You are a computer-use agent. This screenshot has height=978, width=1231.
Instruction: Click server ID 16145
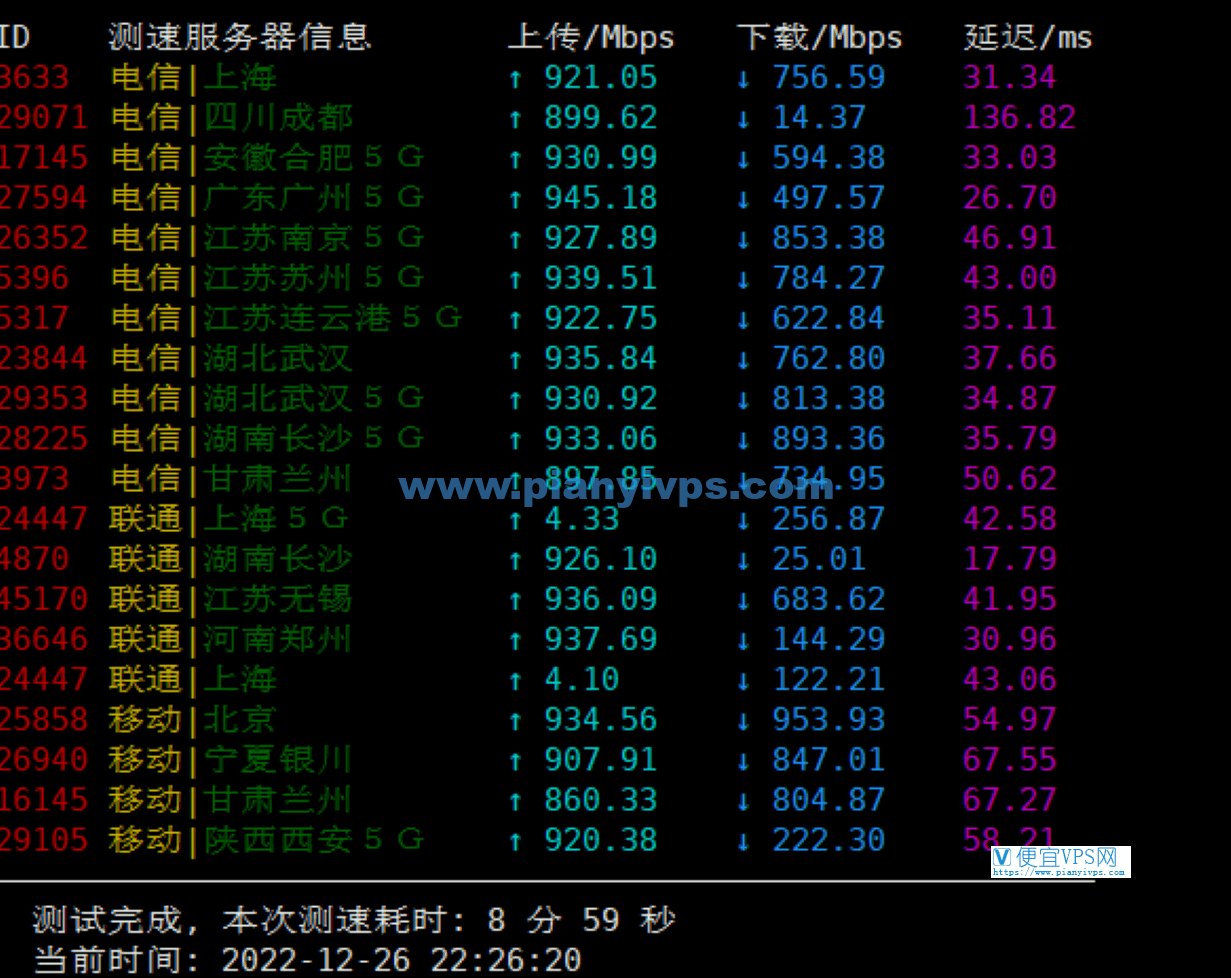[44, 799]
